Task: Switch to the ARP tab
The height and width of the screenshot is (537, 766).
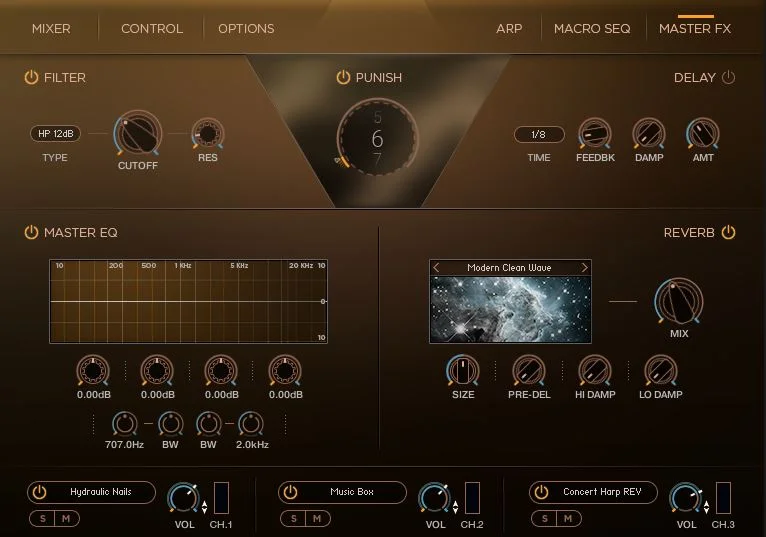Action: [x=509, y=29]
